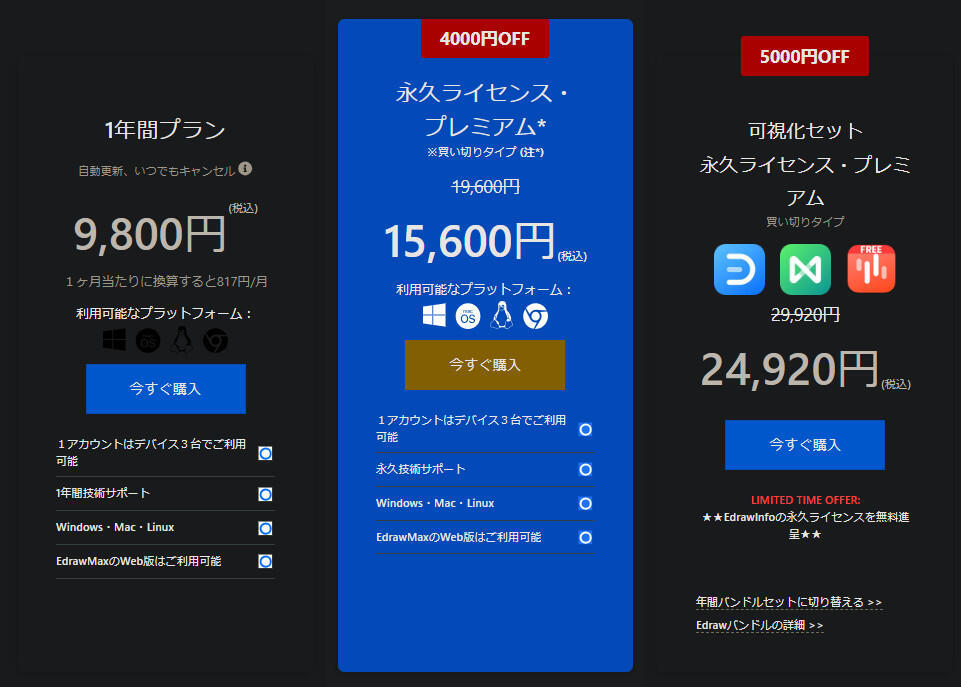
Task: Open Edrawバンドルの詳細 link
Action: point(759,625)
